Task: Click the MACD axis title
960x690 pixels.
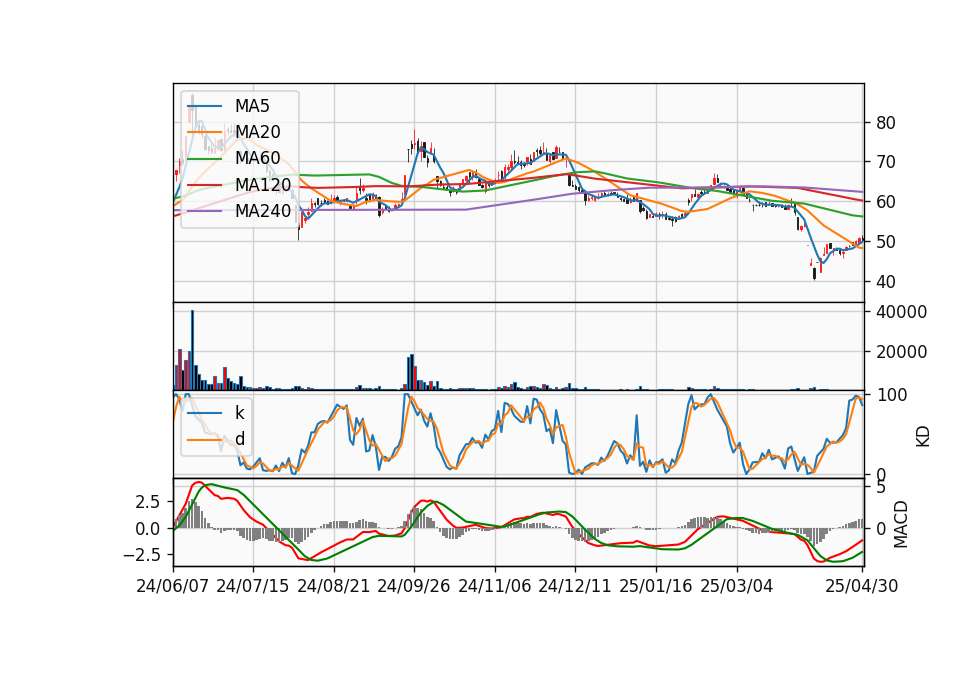Action: point(901,524)
